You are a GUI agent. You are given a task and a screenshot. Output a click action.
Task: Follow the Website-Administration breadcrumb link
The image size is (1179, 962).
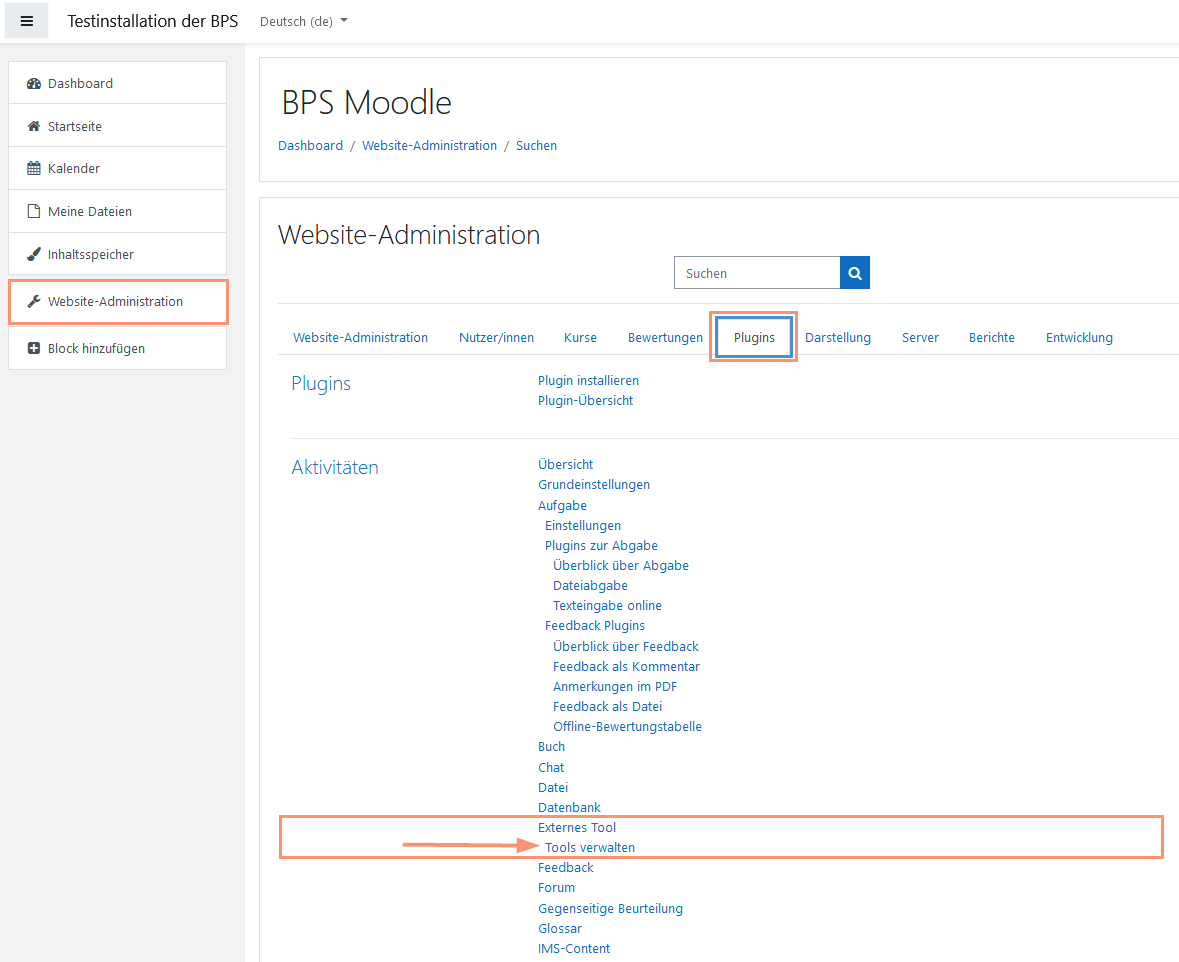(429, 145)
